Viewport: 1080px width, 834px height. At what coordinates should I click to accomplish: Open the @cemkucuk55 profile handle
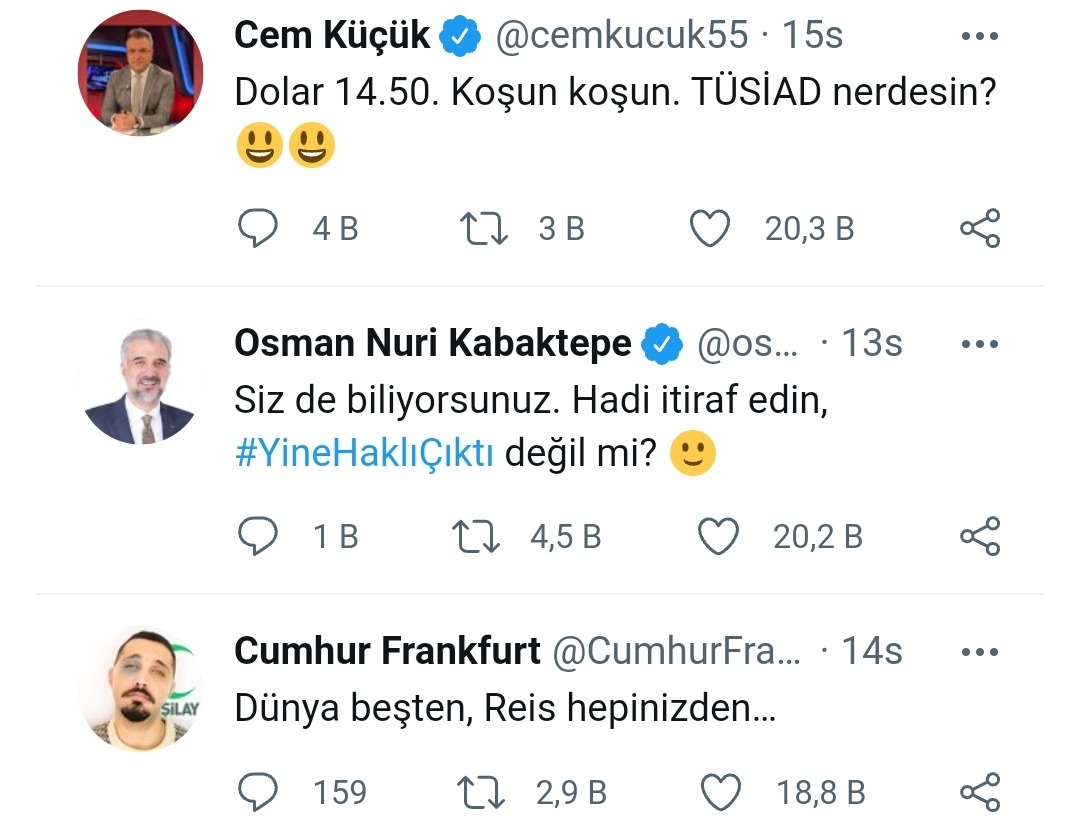(622, 36)
